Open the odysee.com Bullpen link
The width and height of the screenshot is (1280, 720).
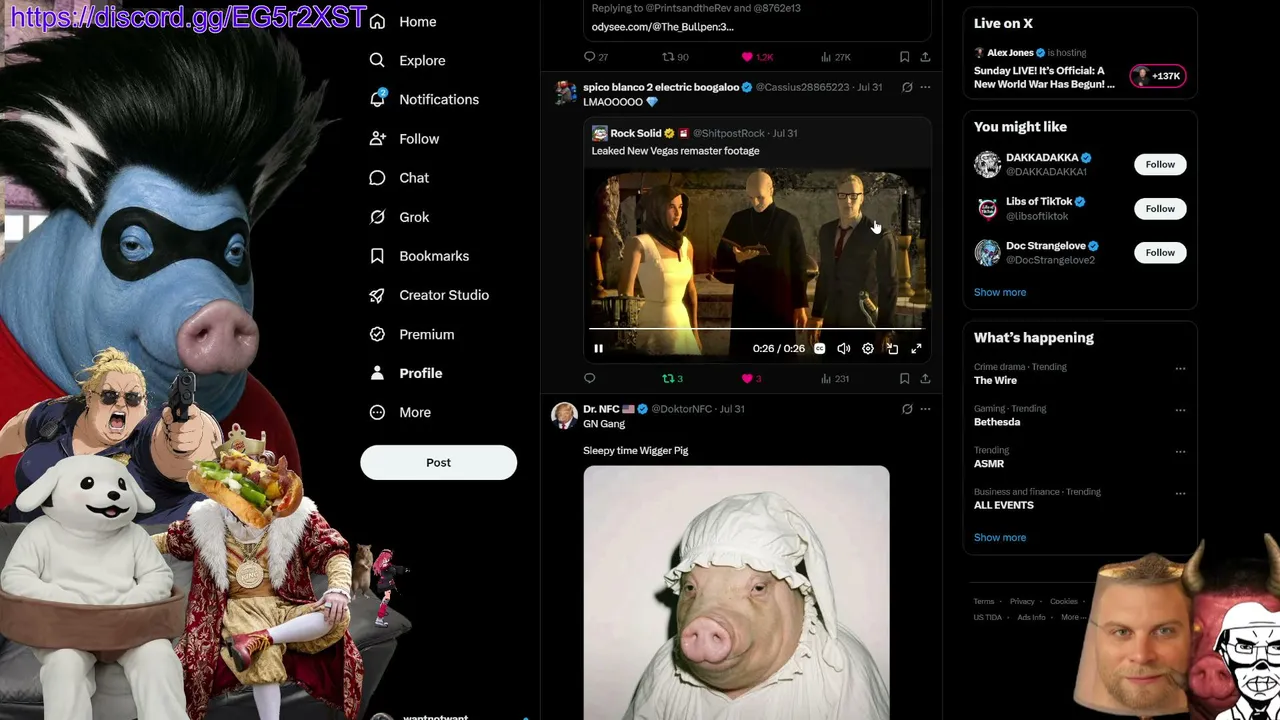(x=662, y=27)
